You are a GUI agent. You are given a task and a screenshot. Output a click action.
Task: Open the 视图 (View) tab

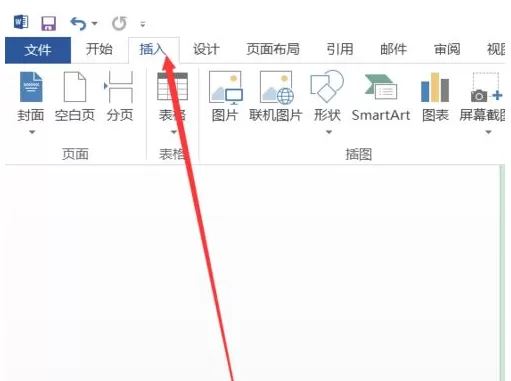496,49
